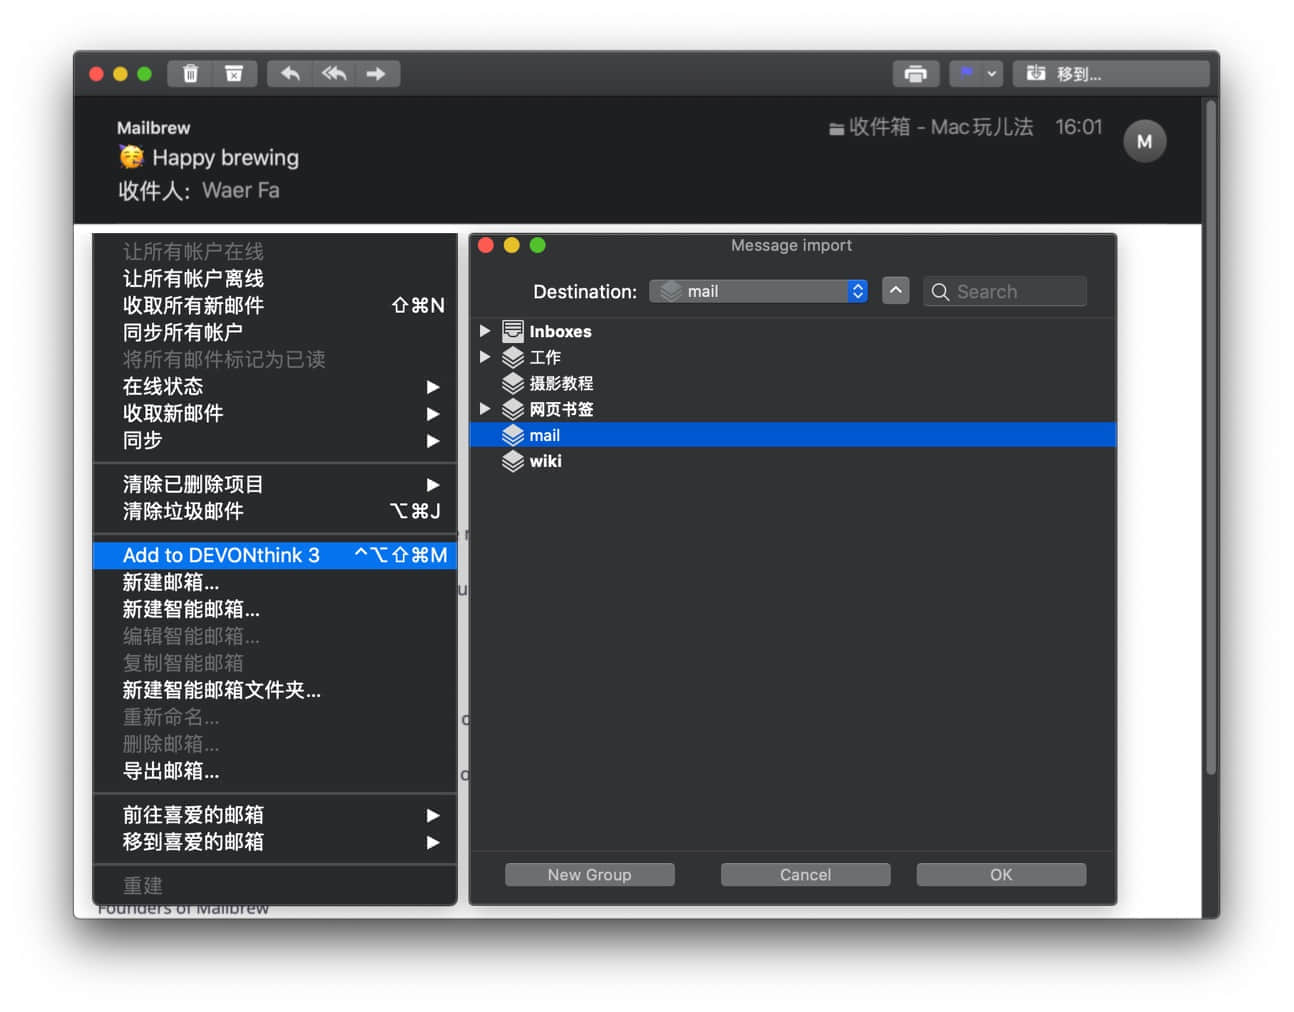The width and height of the screenshot is (1294, 1012).
Task: Open the flag color dropdown arrow
Action: 992,74
